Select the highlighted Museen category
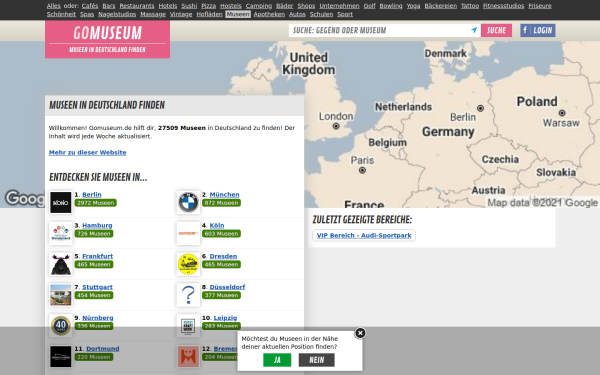 (x=238, y=14)
